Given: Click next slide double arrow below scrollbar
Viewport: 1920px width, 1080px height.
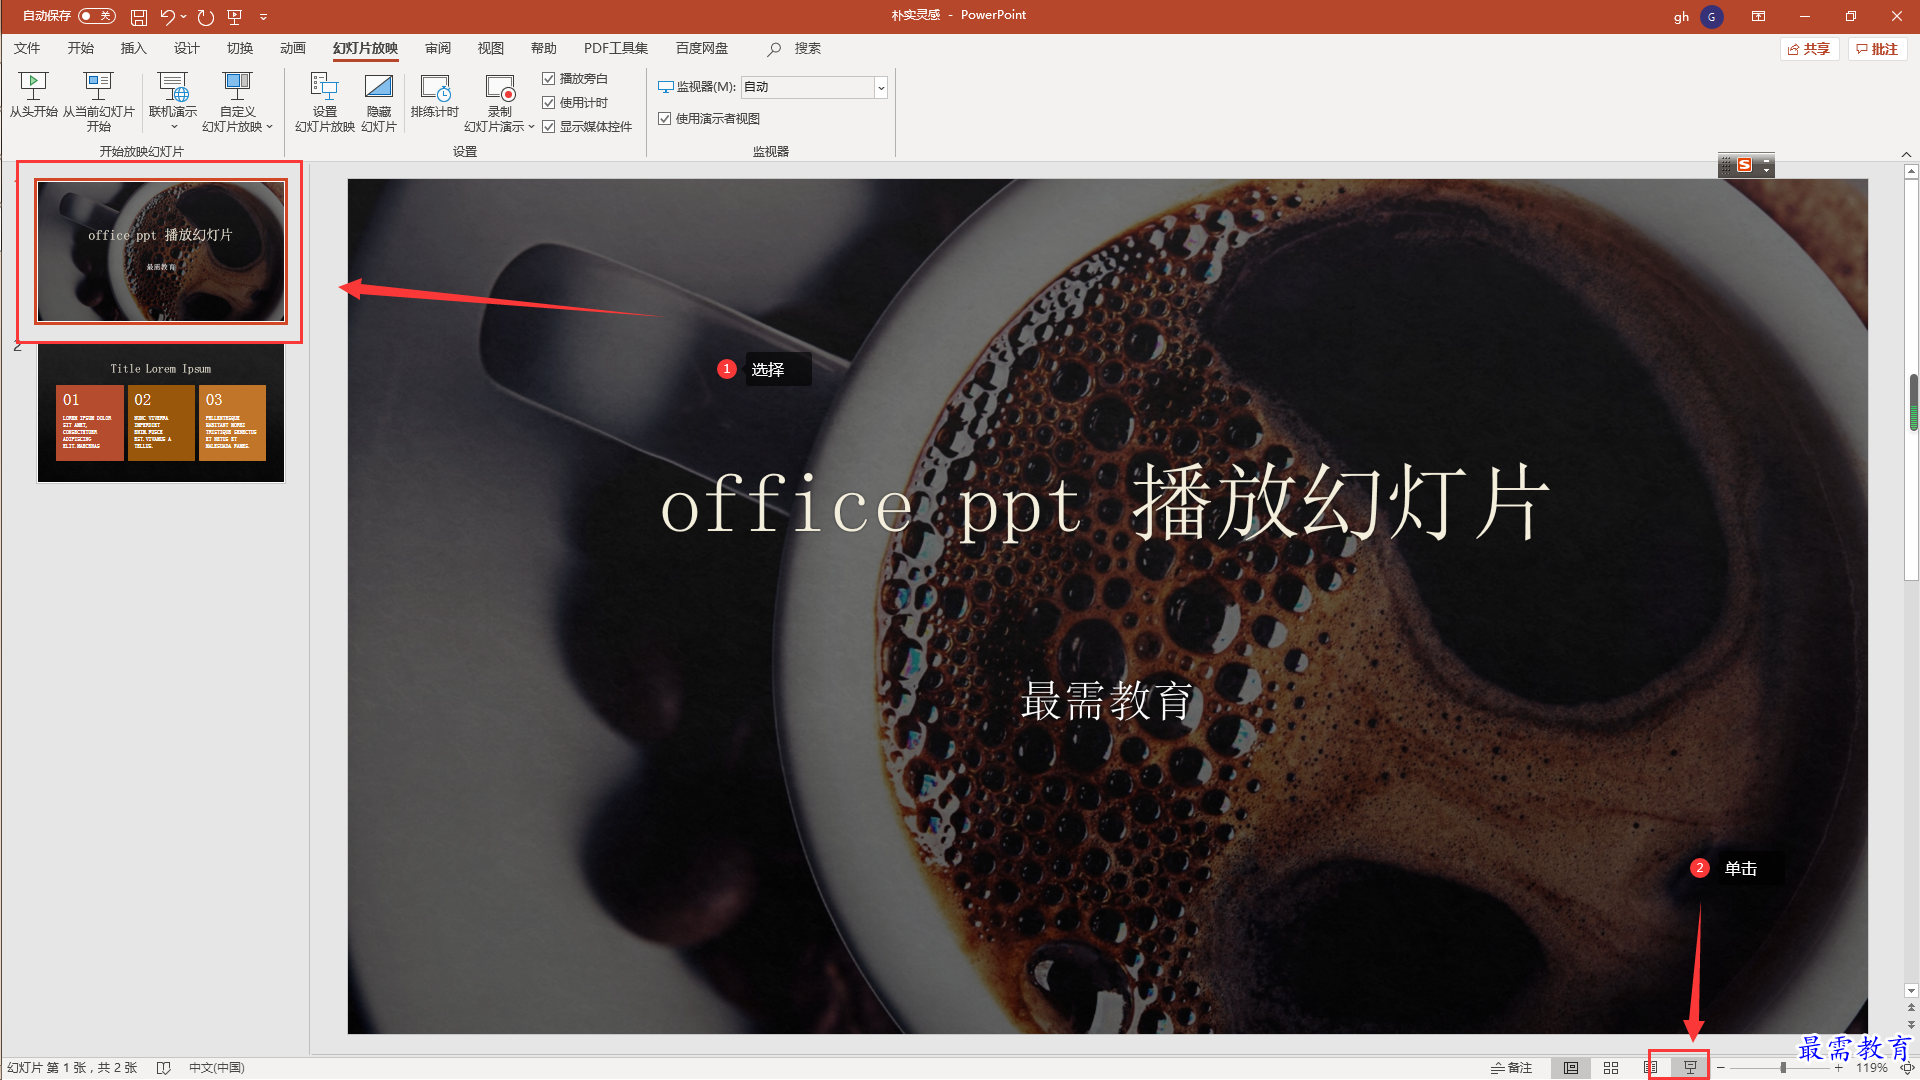Looking at the screenshot, I should [x=1911, y=1025].
